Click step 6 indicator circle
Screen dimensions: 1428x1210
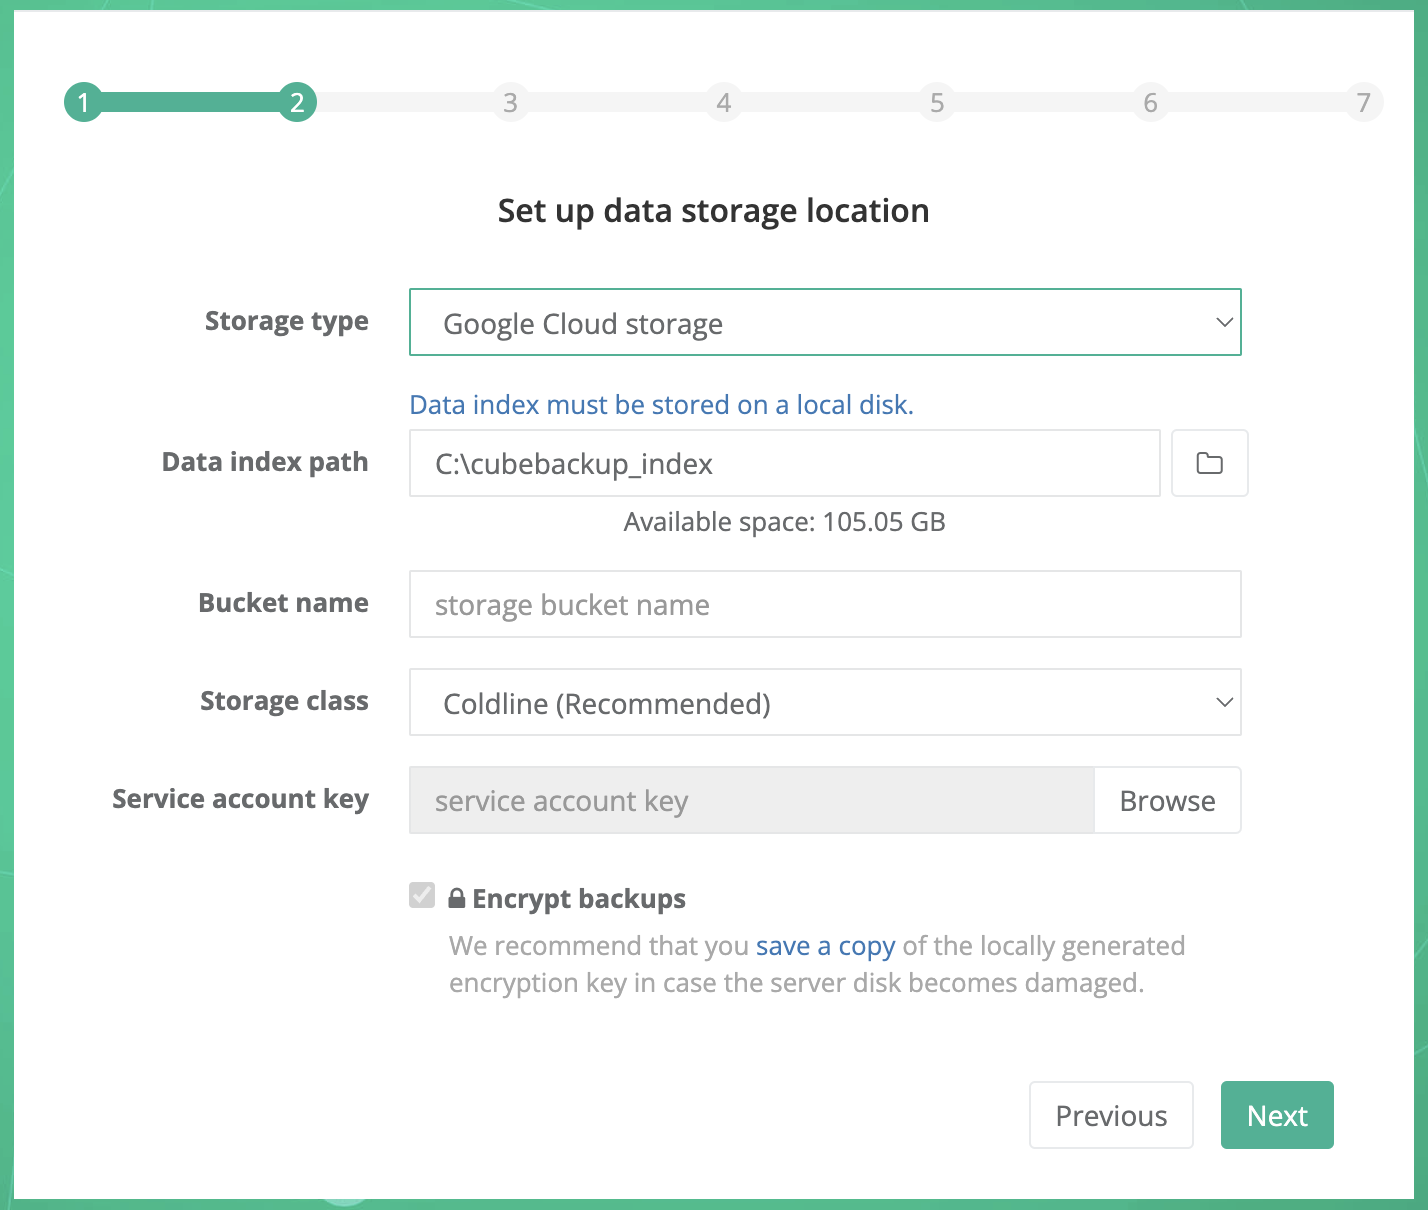[x=1150, y=101]
